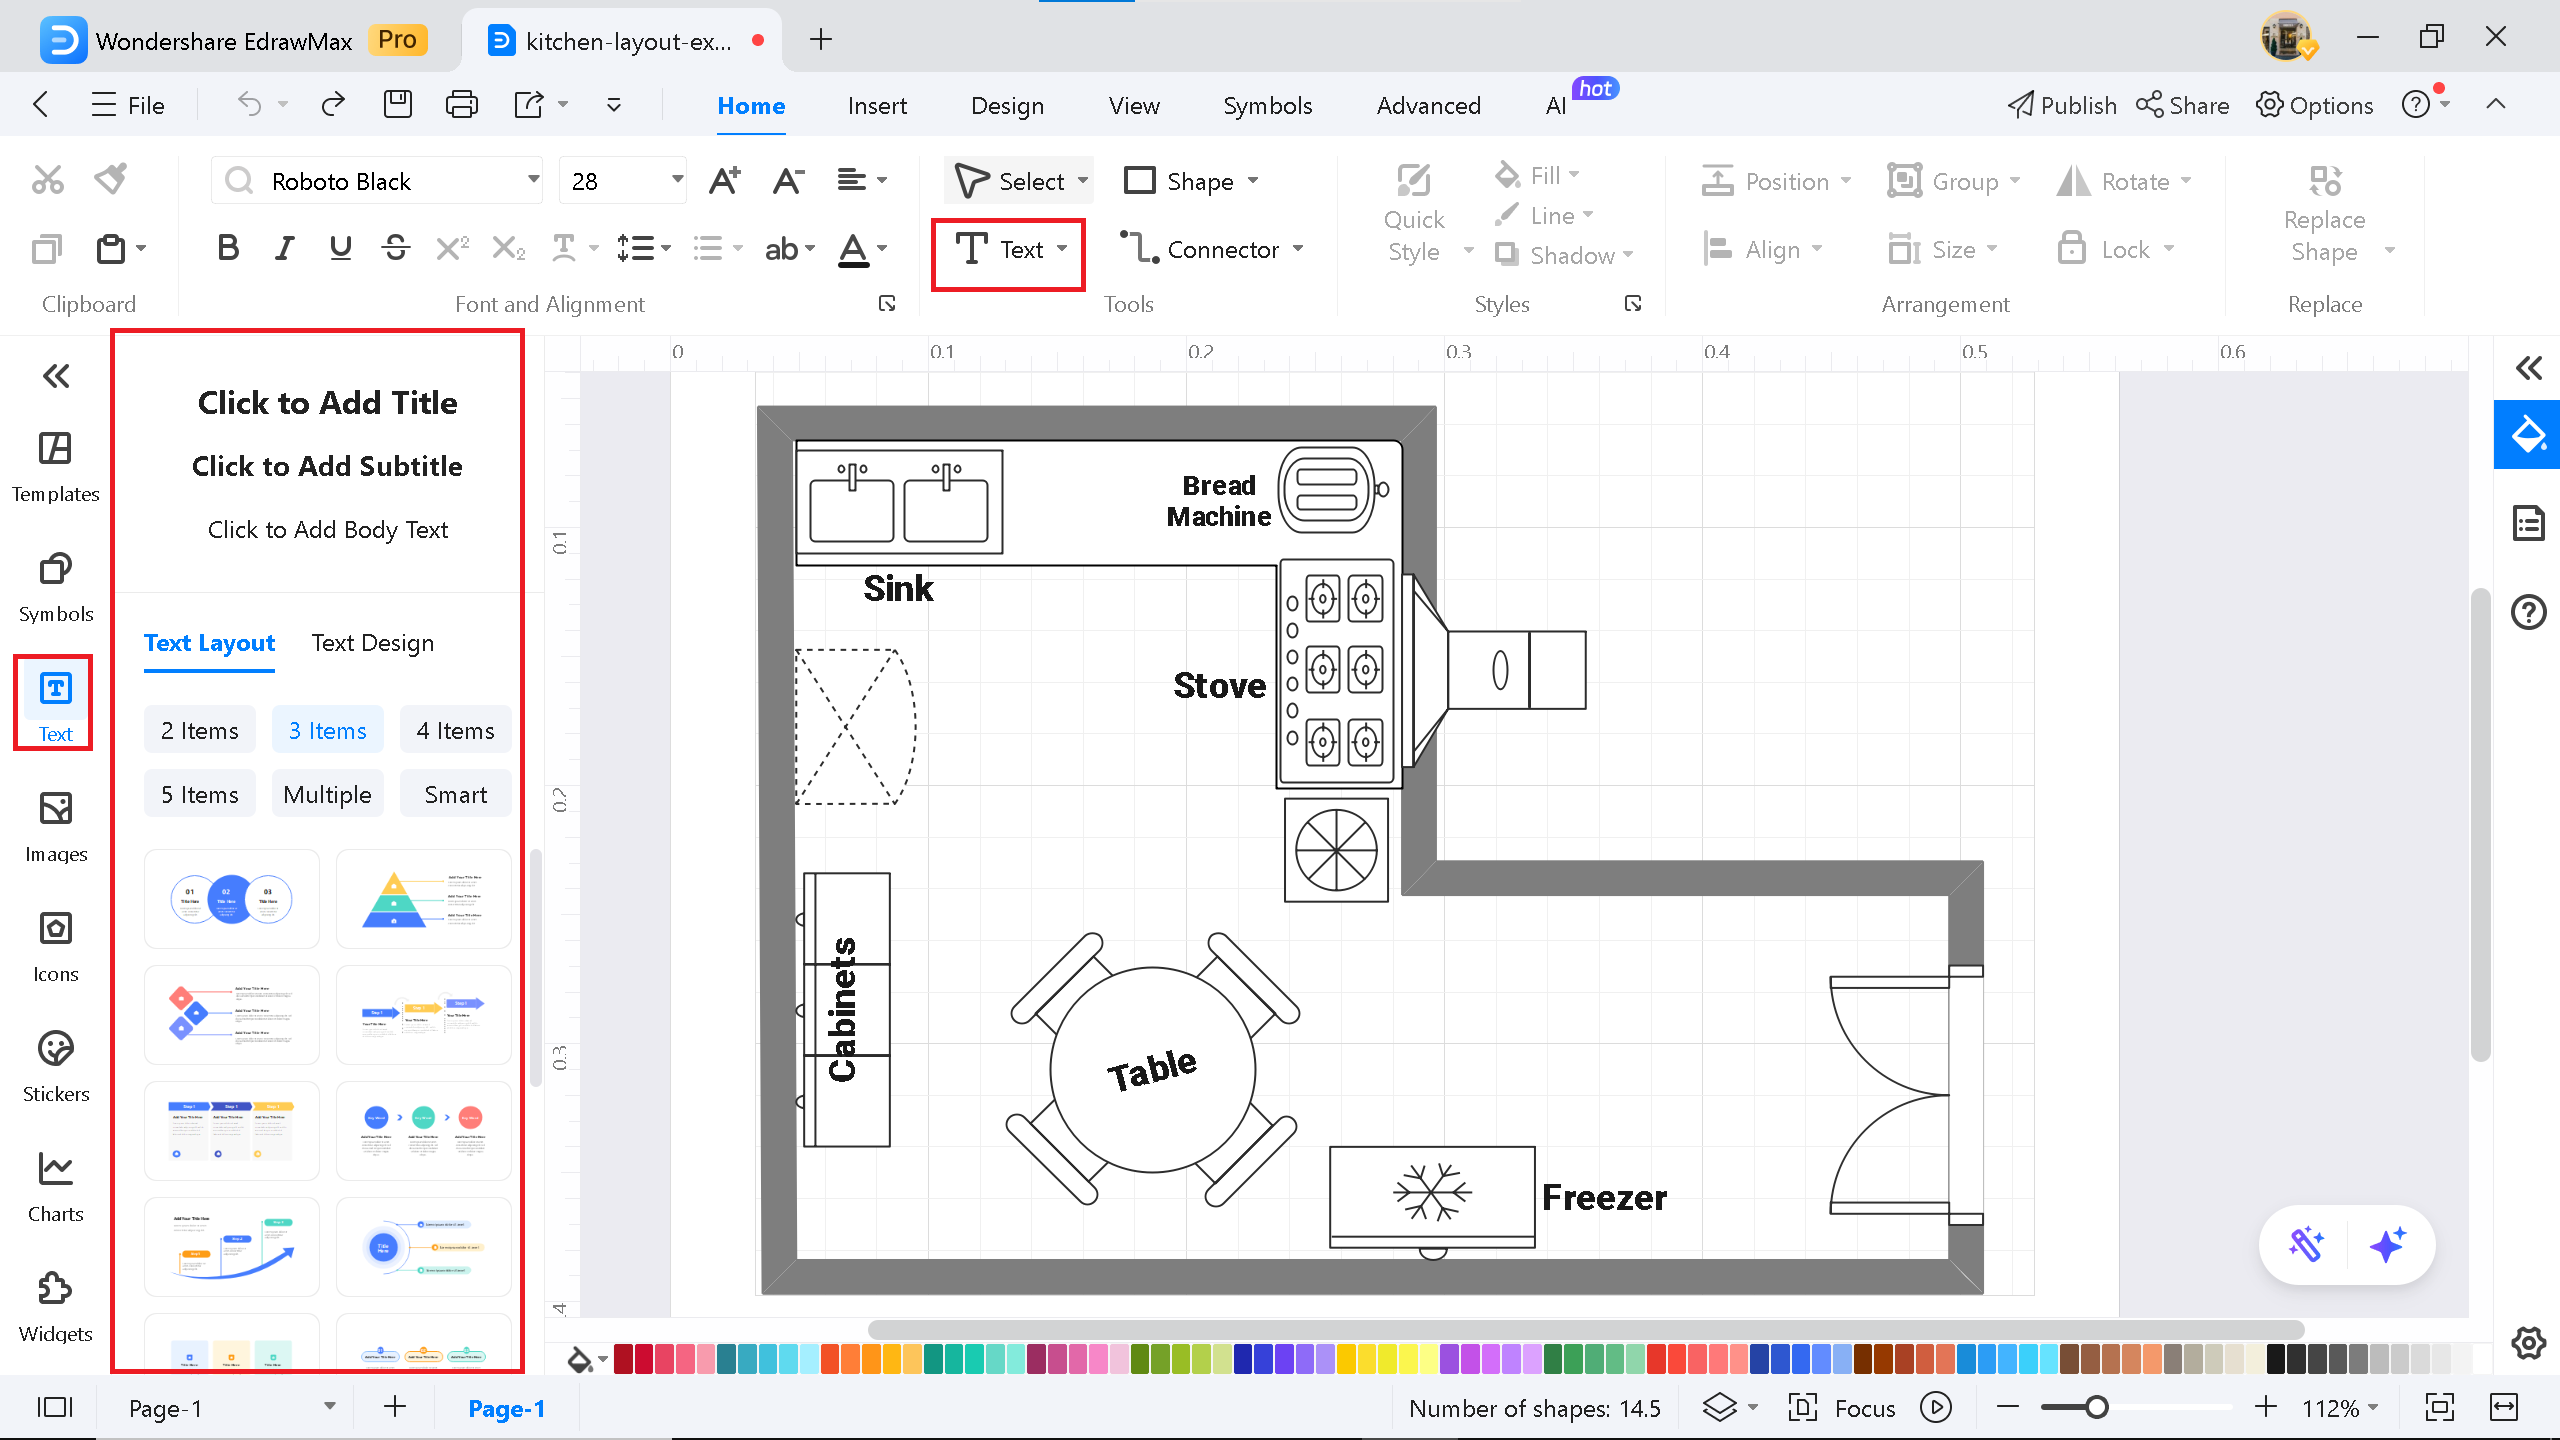Click the zoom slider handle

(2097, 1408)
